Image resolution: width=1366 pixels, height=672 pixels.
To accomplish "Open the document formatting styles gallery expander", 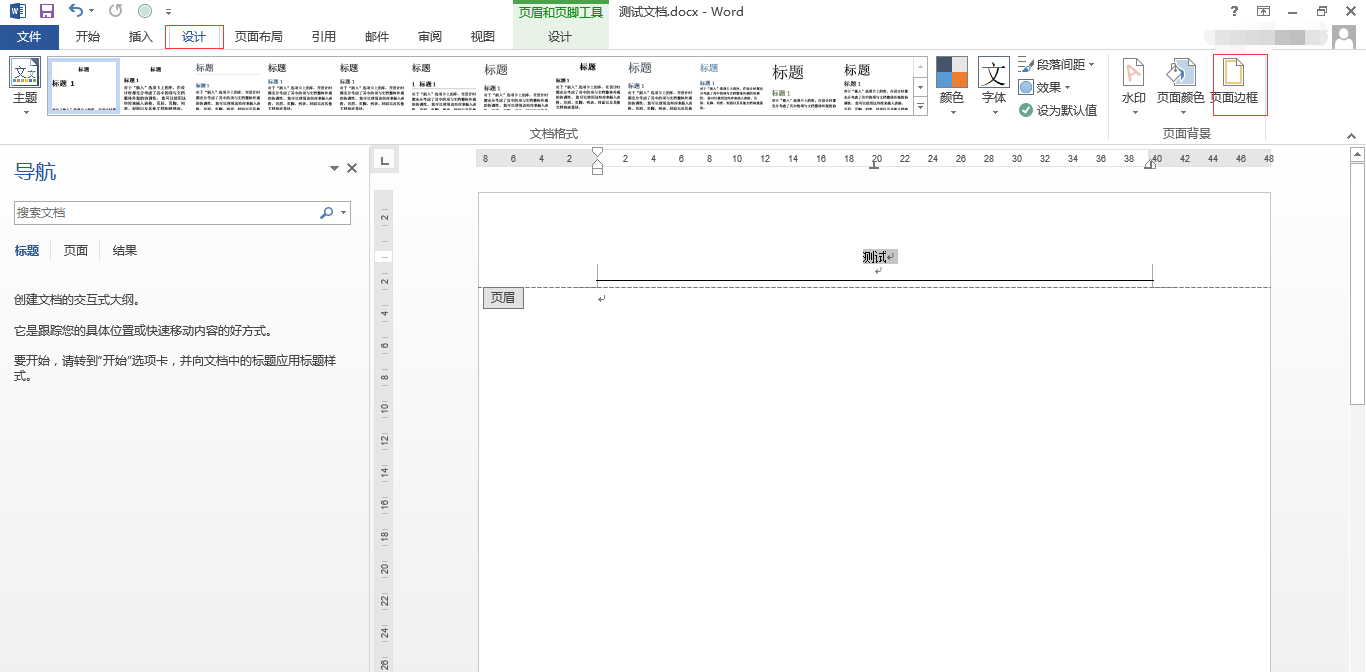I will 919,107.
